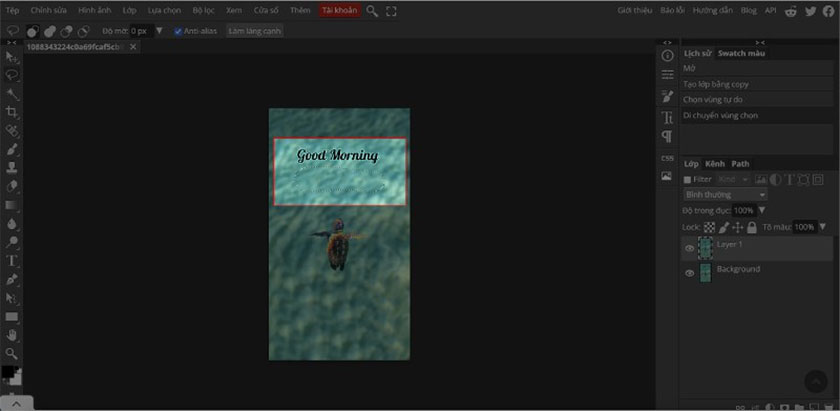Expand the side icon column arrows
Image resolution: width=840 pixels, height=411 pixels.
point(667,42)
